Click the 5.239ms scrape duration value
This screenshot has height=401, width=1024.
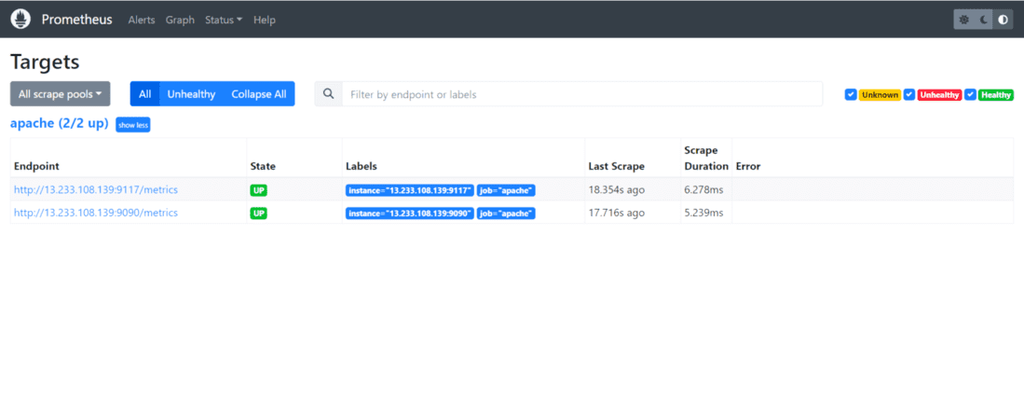(704, 213)
